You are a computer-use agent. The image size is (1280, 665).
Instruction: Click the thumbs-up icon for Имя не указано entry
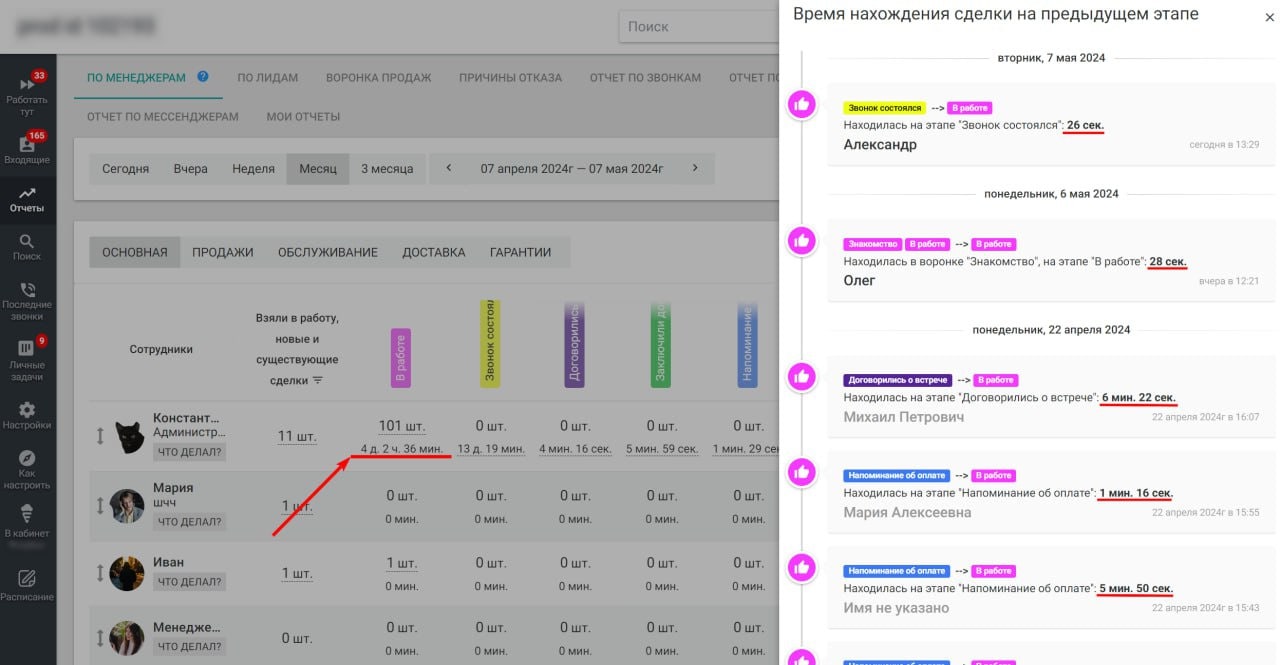pyautogui.click(x=801, y=568)
